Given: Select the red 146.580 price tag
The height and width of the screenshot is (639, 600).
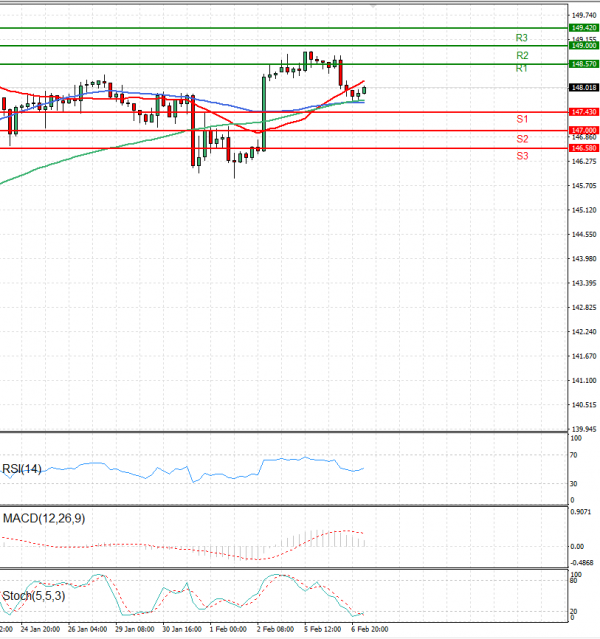Looking at the screenshot, I should [584, 148].
